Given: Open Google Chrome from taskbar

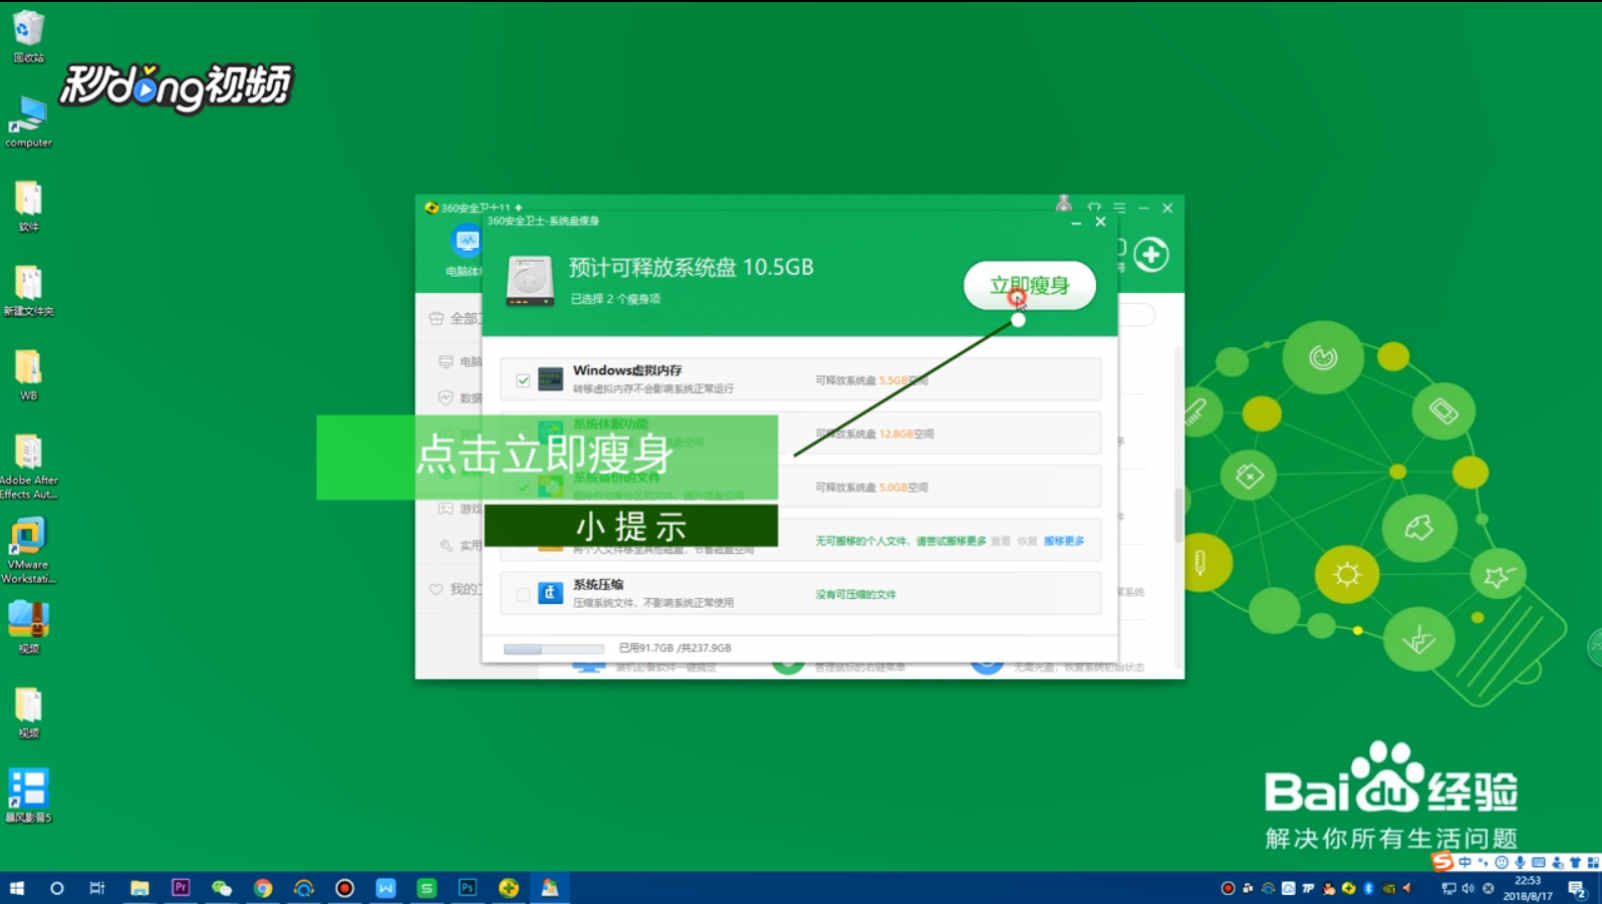Looking at the screenshot, I should 262,888.
